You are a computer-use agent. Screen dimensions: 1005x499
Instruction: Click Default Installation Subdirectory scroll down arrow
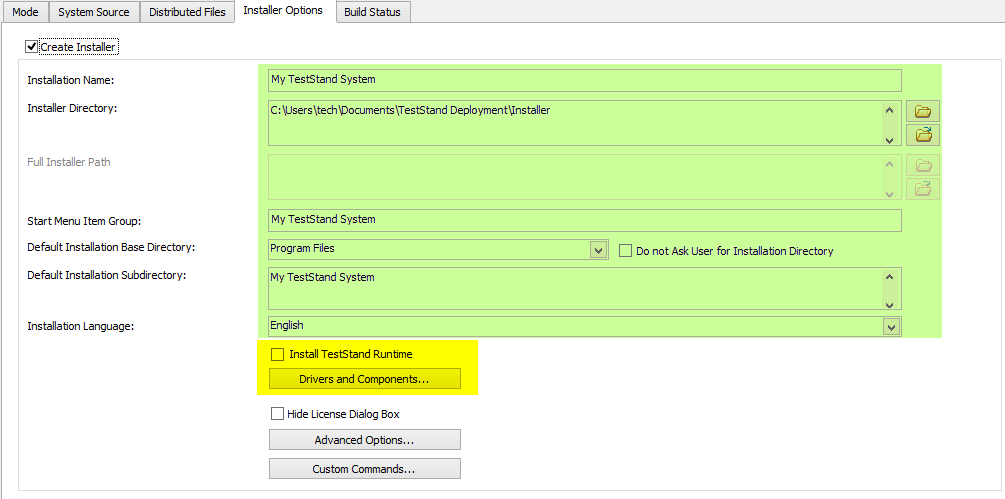tap(889, 304)
